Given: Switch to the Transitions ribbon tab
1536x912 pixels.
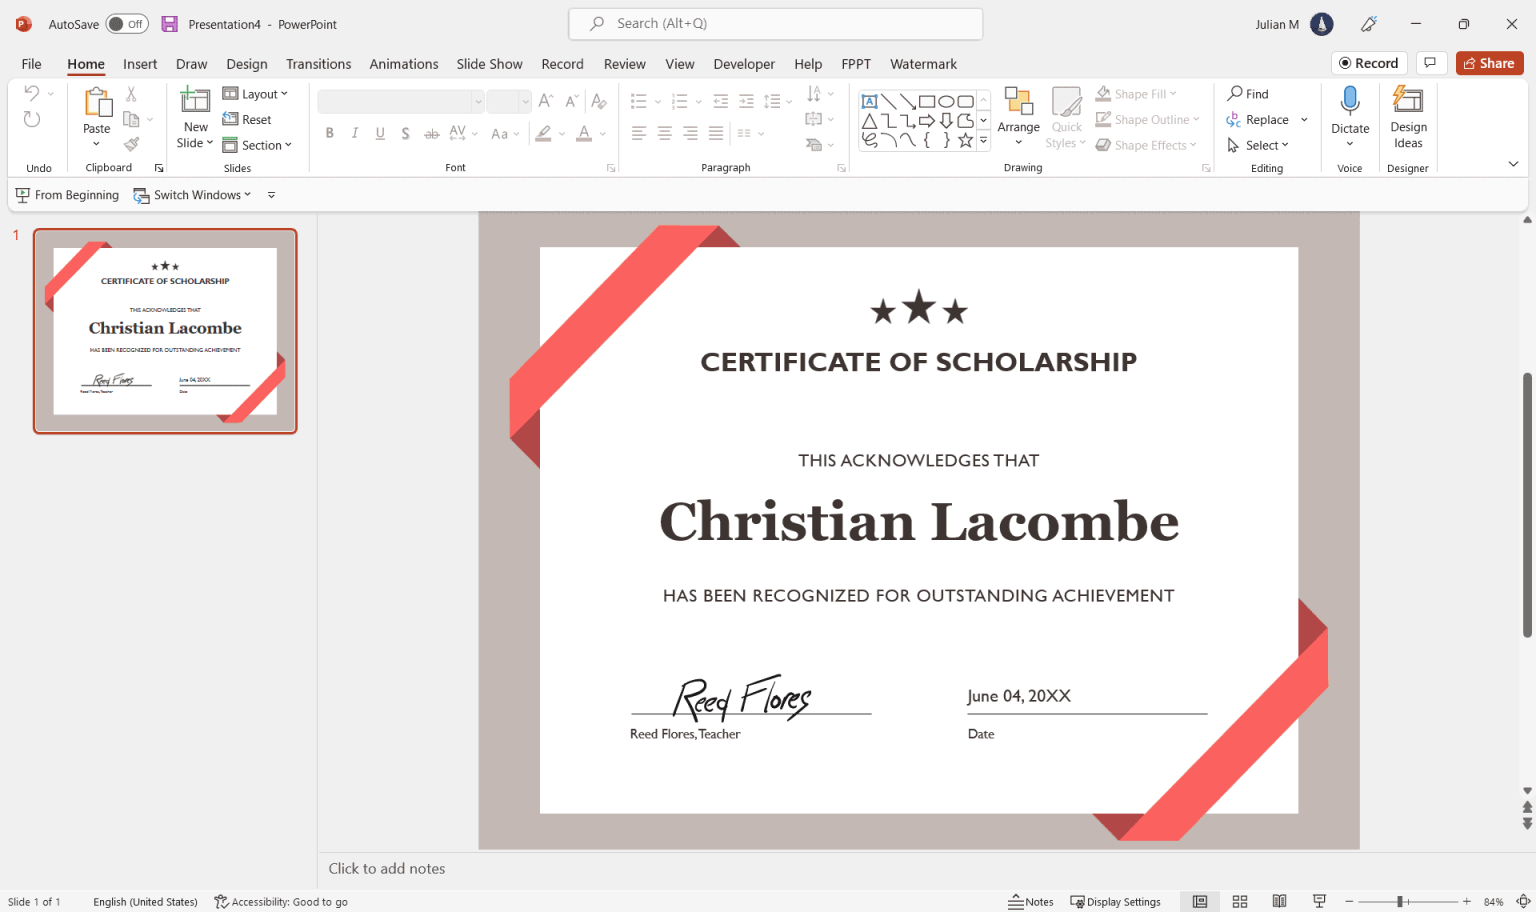Looking at the screenshot, I should (x=318, y=63).
